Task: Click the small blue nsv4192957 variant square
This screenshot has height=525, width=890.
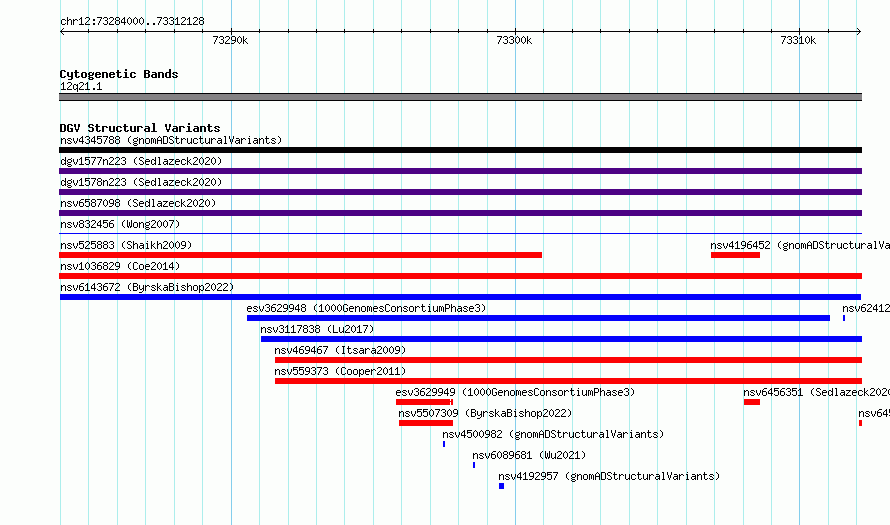Action: (x=501, y=486)
